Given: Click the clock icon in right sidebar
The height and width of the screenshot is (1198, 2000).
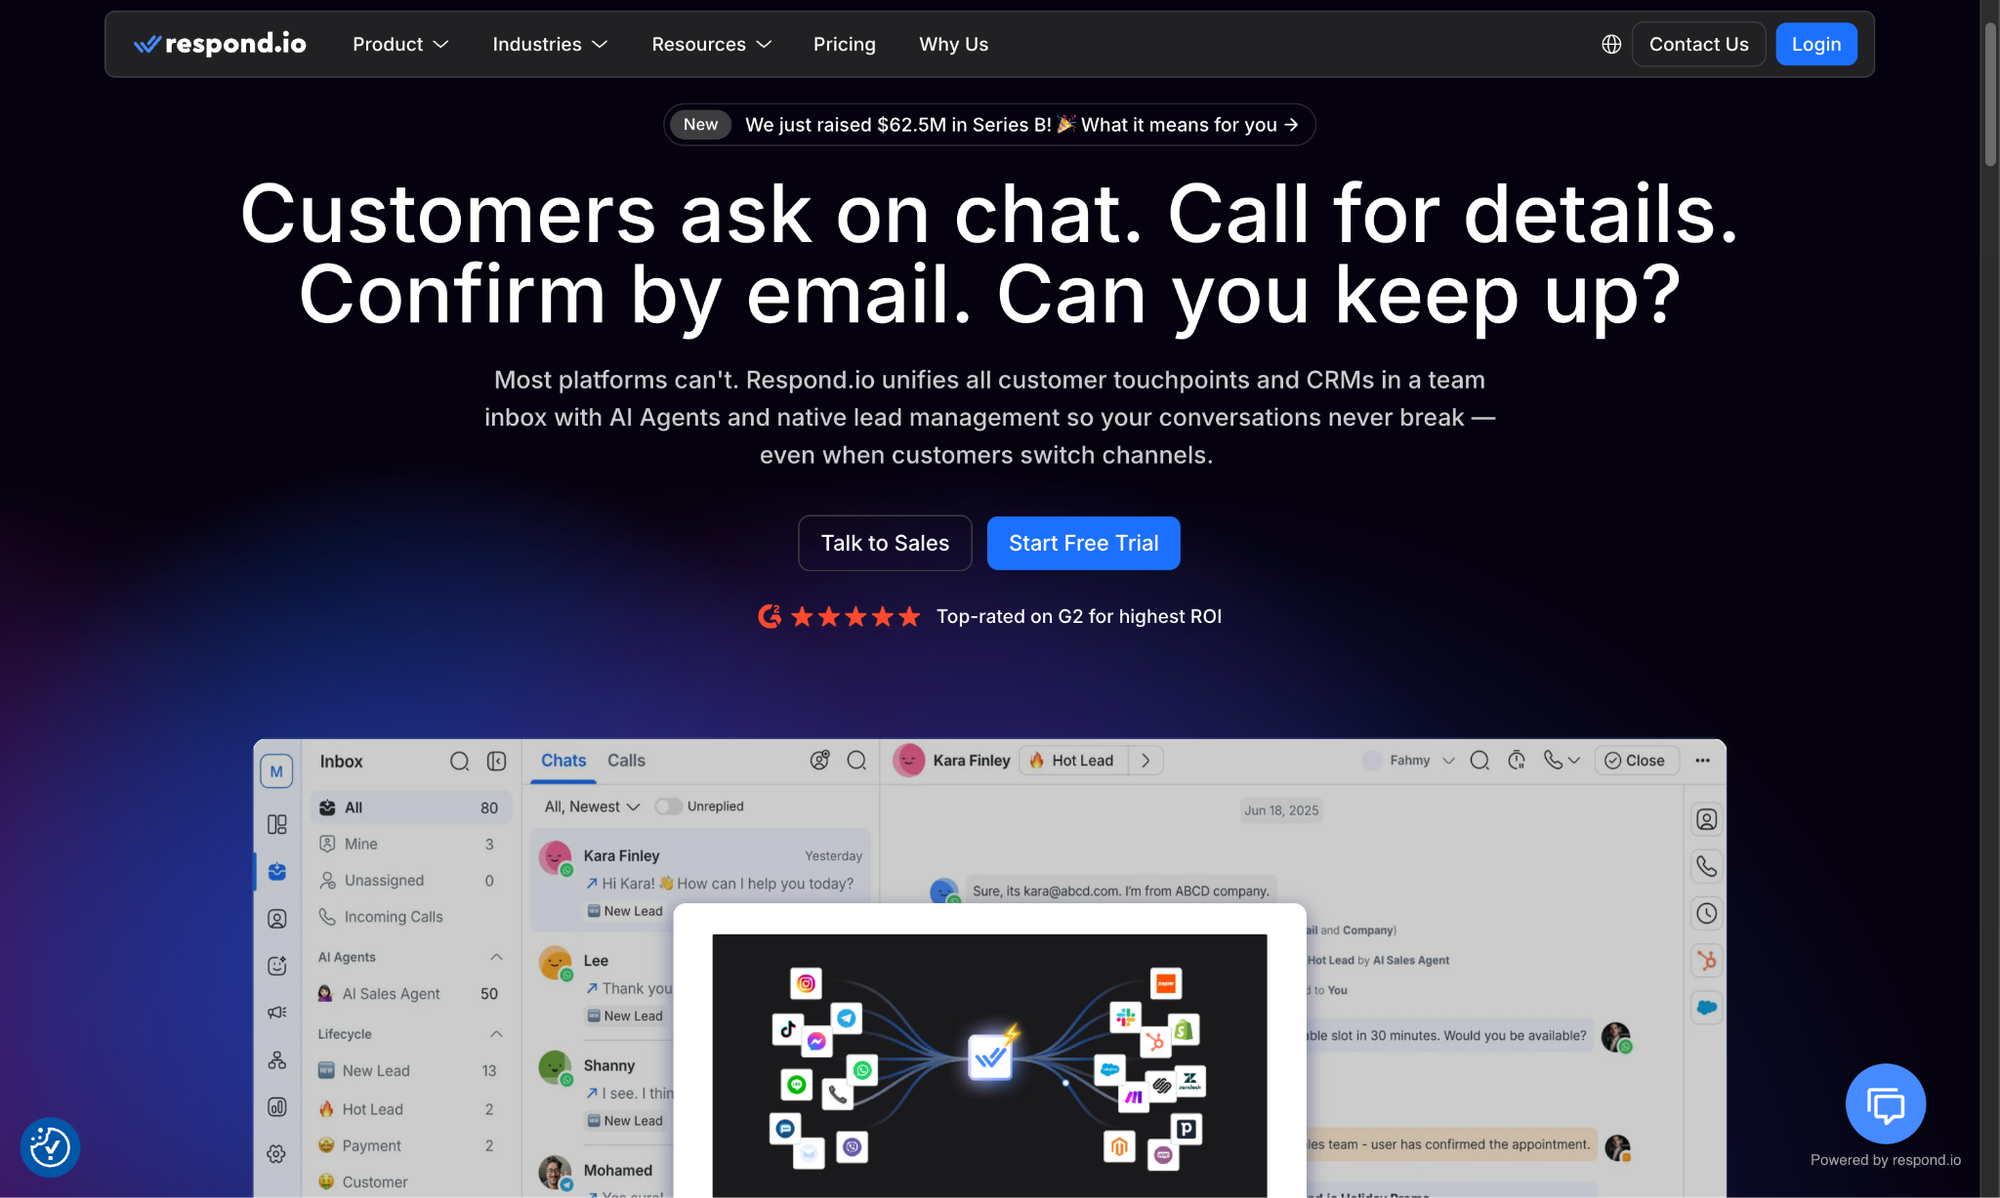Looking at the screenshot, I should point(1706,913).
